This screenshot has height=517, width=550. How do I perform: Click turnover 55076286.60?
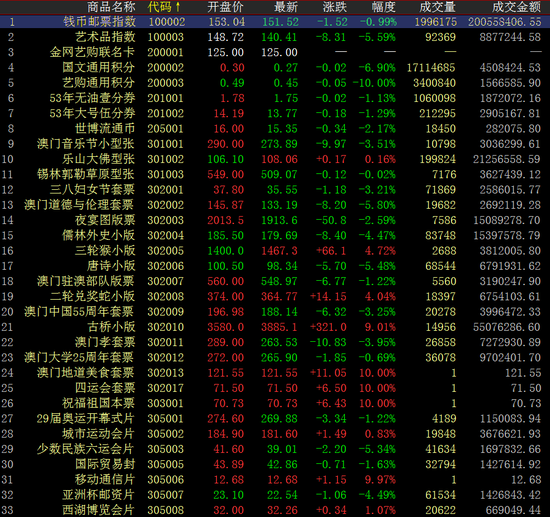click(x=507, y=327)
